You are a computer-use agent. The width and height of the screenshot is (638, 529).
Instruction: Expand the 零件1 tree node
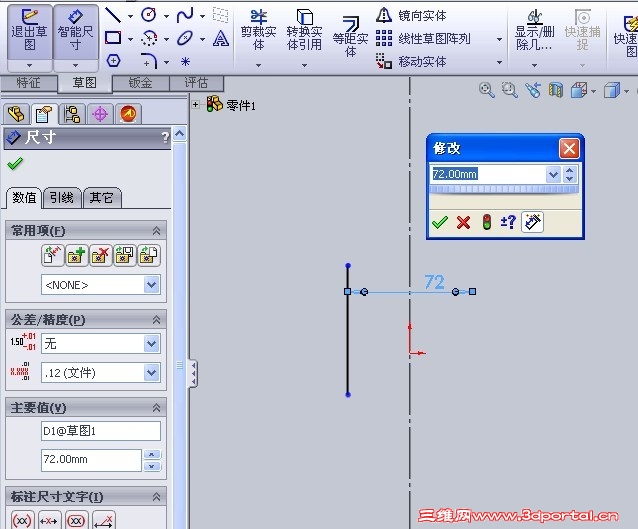point(196,105)
